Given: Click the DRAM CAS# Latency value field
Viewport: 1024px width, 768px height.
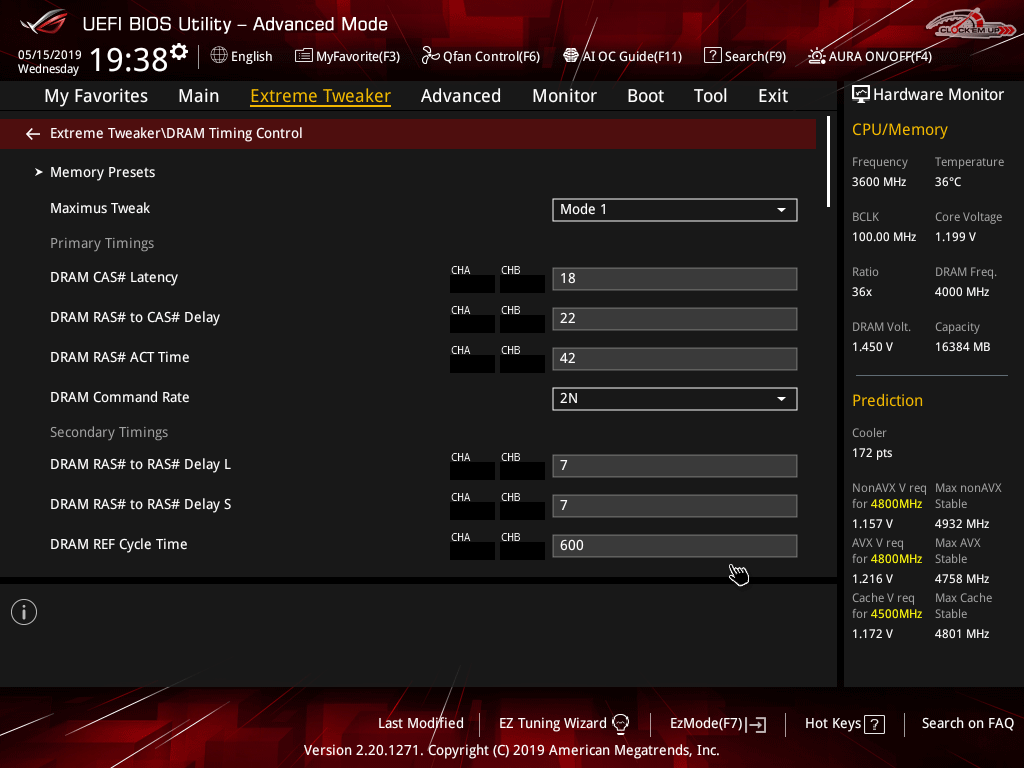Looking at the screenshot, I should 674,279.
